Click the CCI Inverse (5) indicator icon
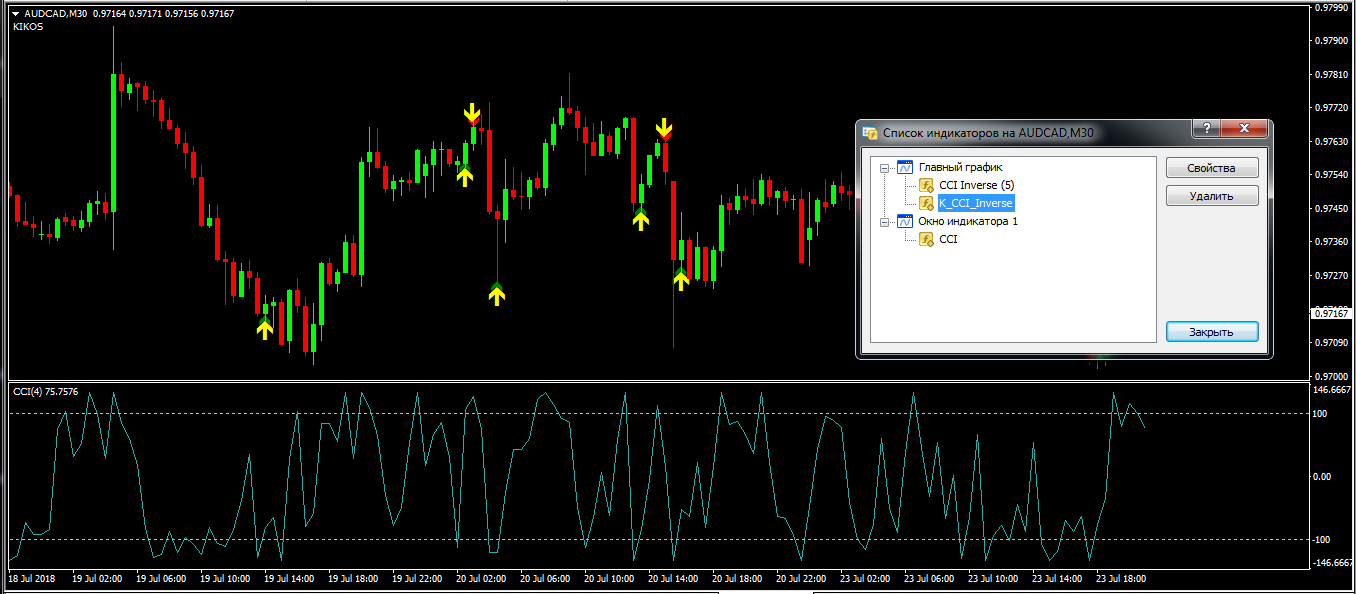 click(926, 186)
